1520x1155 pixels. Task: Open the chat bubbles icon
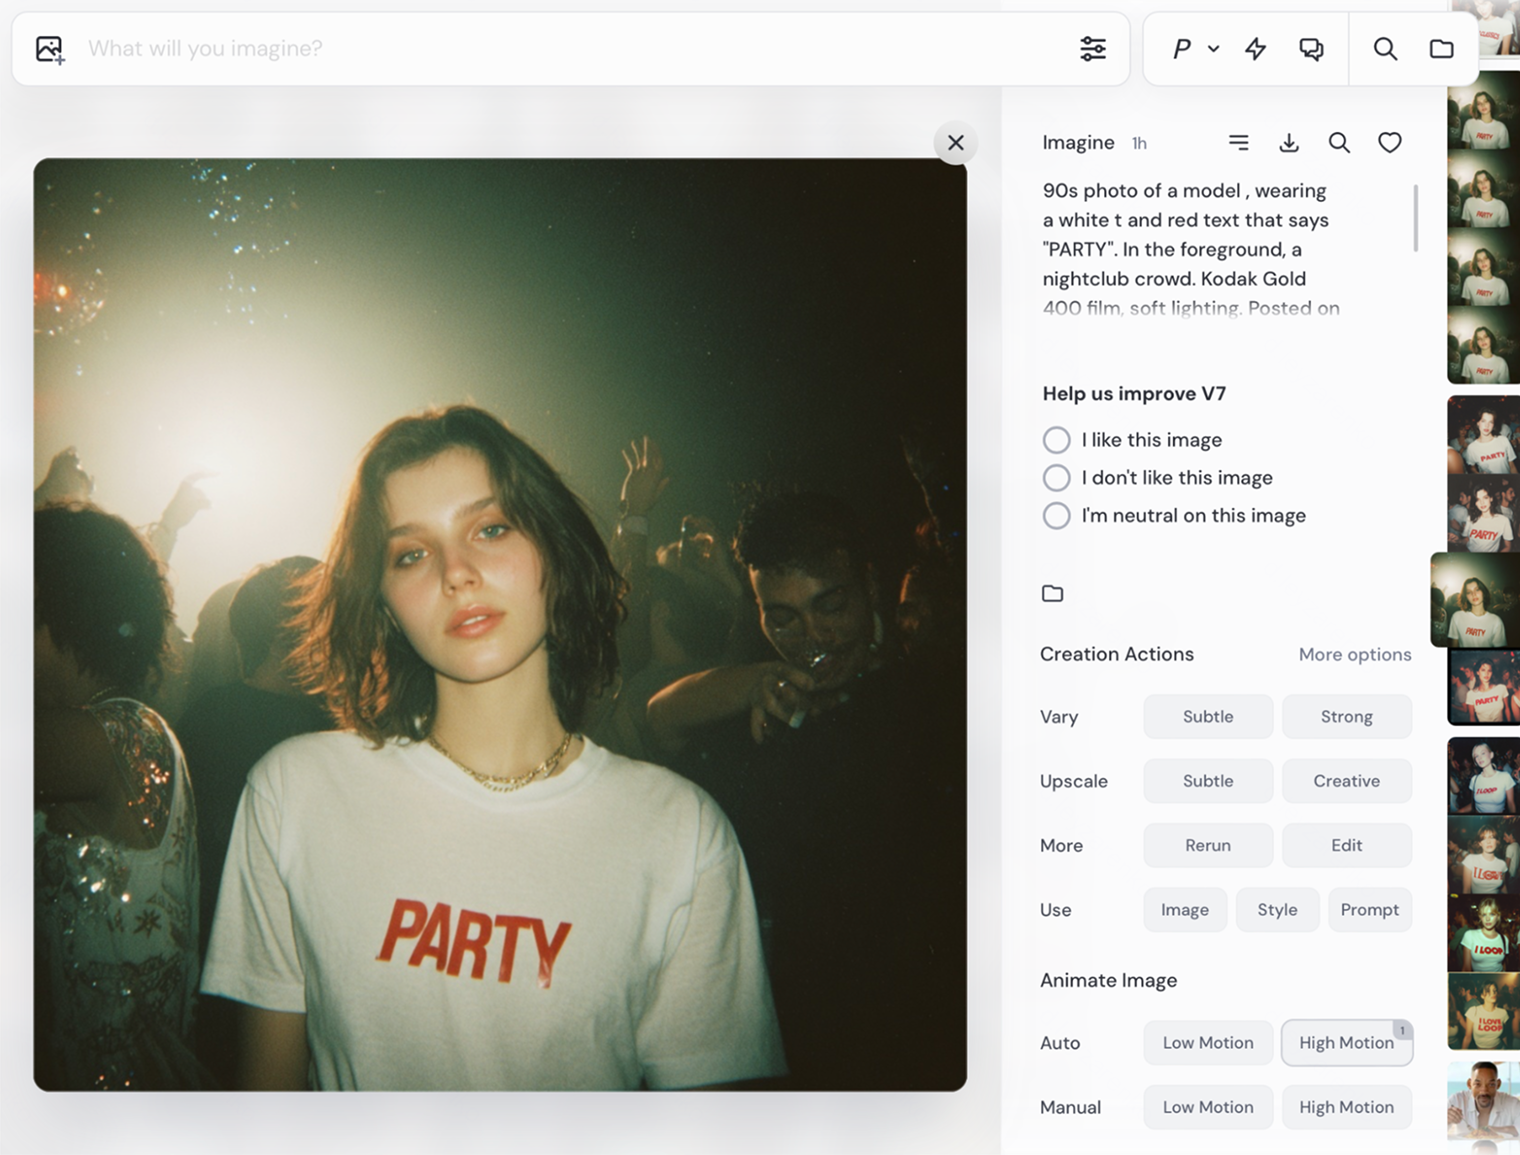pyautogui.click(x=1311, y=48)
